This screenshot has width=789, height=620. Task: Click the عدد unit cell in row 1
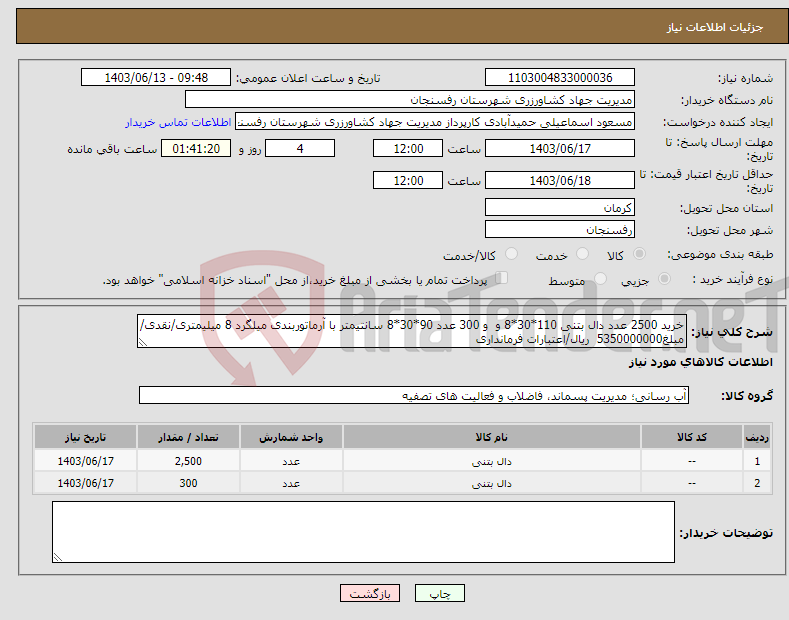[291, 461]
